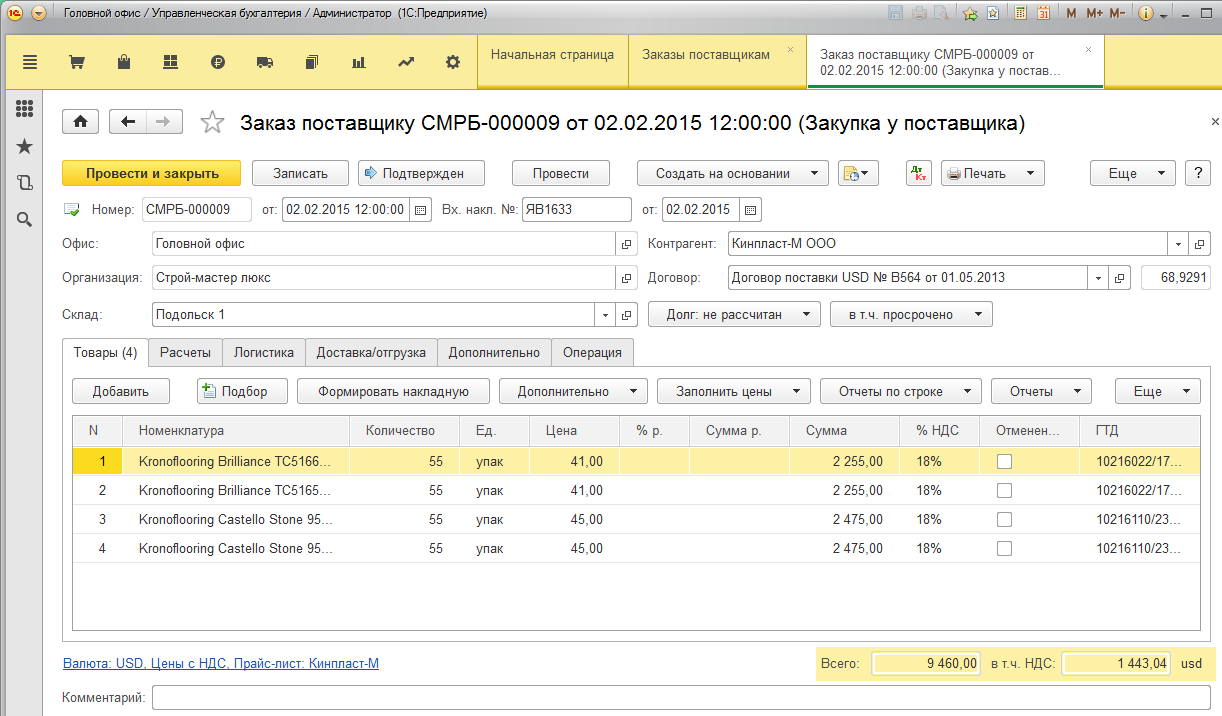The height and width of the screenshot is (716, 1222).
Task: Open the calendar in the title bar
Action: [1043, 14]
